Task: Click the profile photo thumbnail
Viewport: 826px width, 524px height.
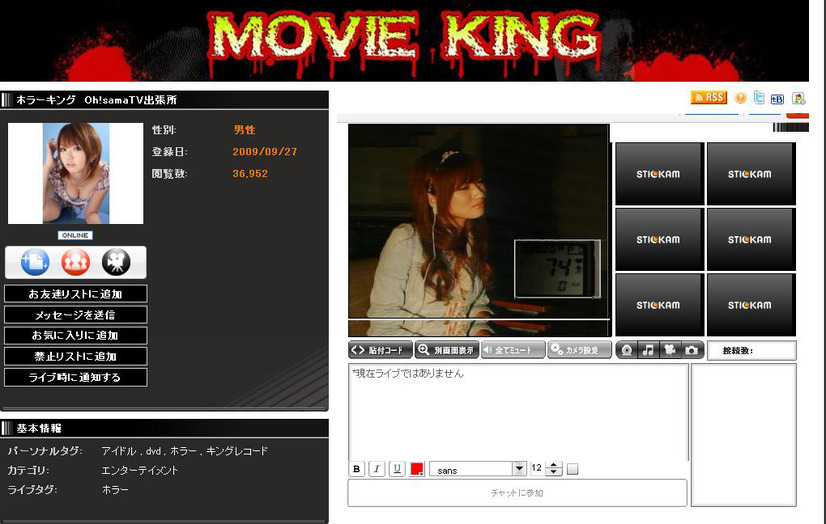Action: pos(75,173)
